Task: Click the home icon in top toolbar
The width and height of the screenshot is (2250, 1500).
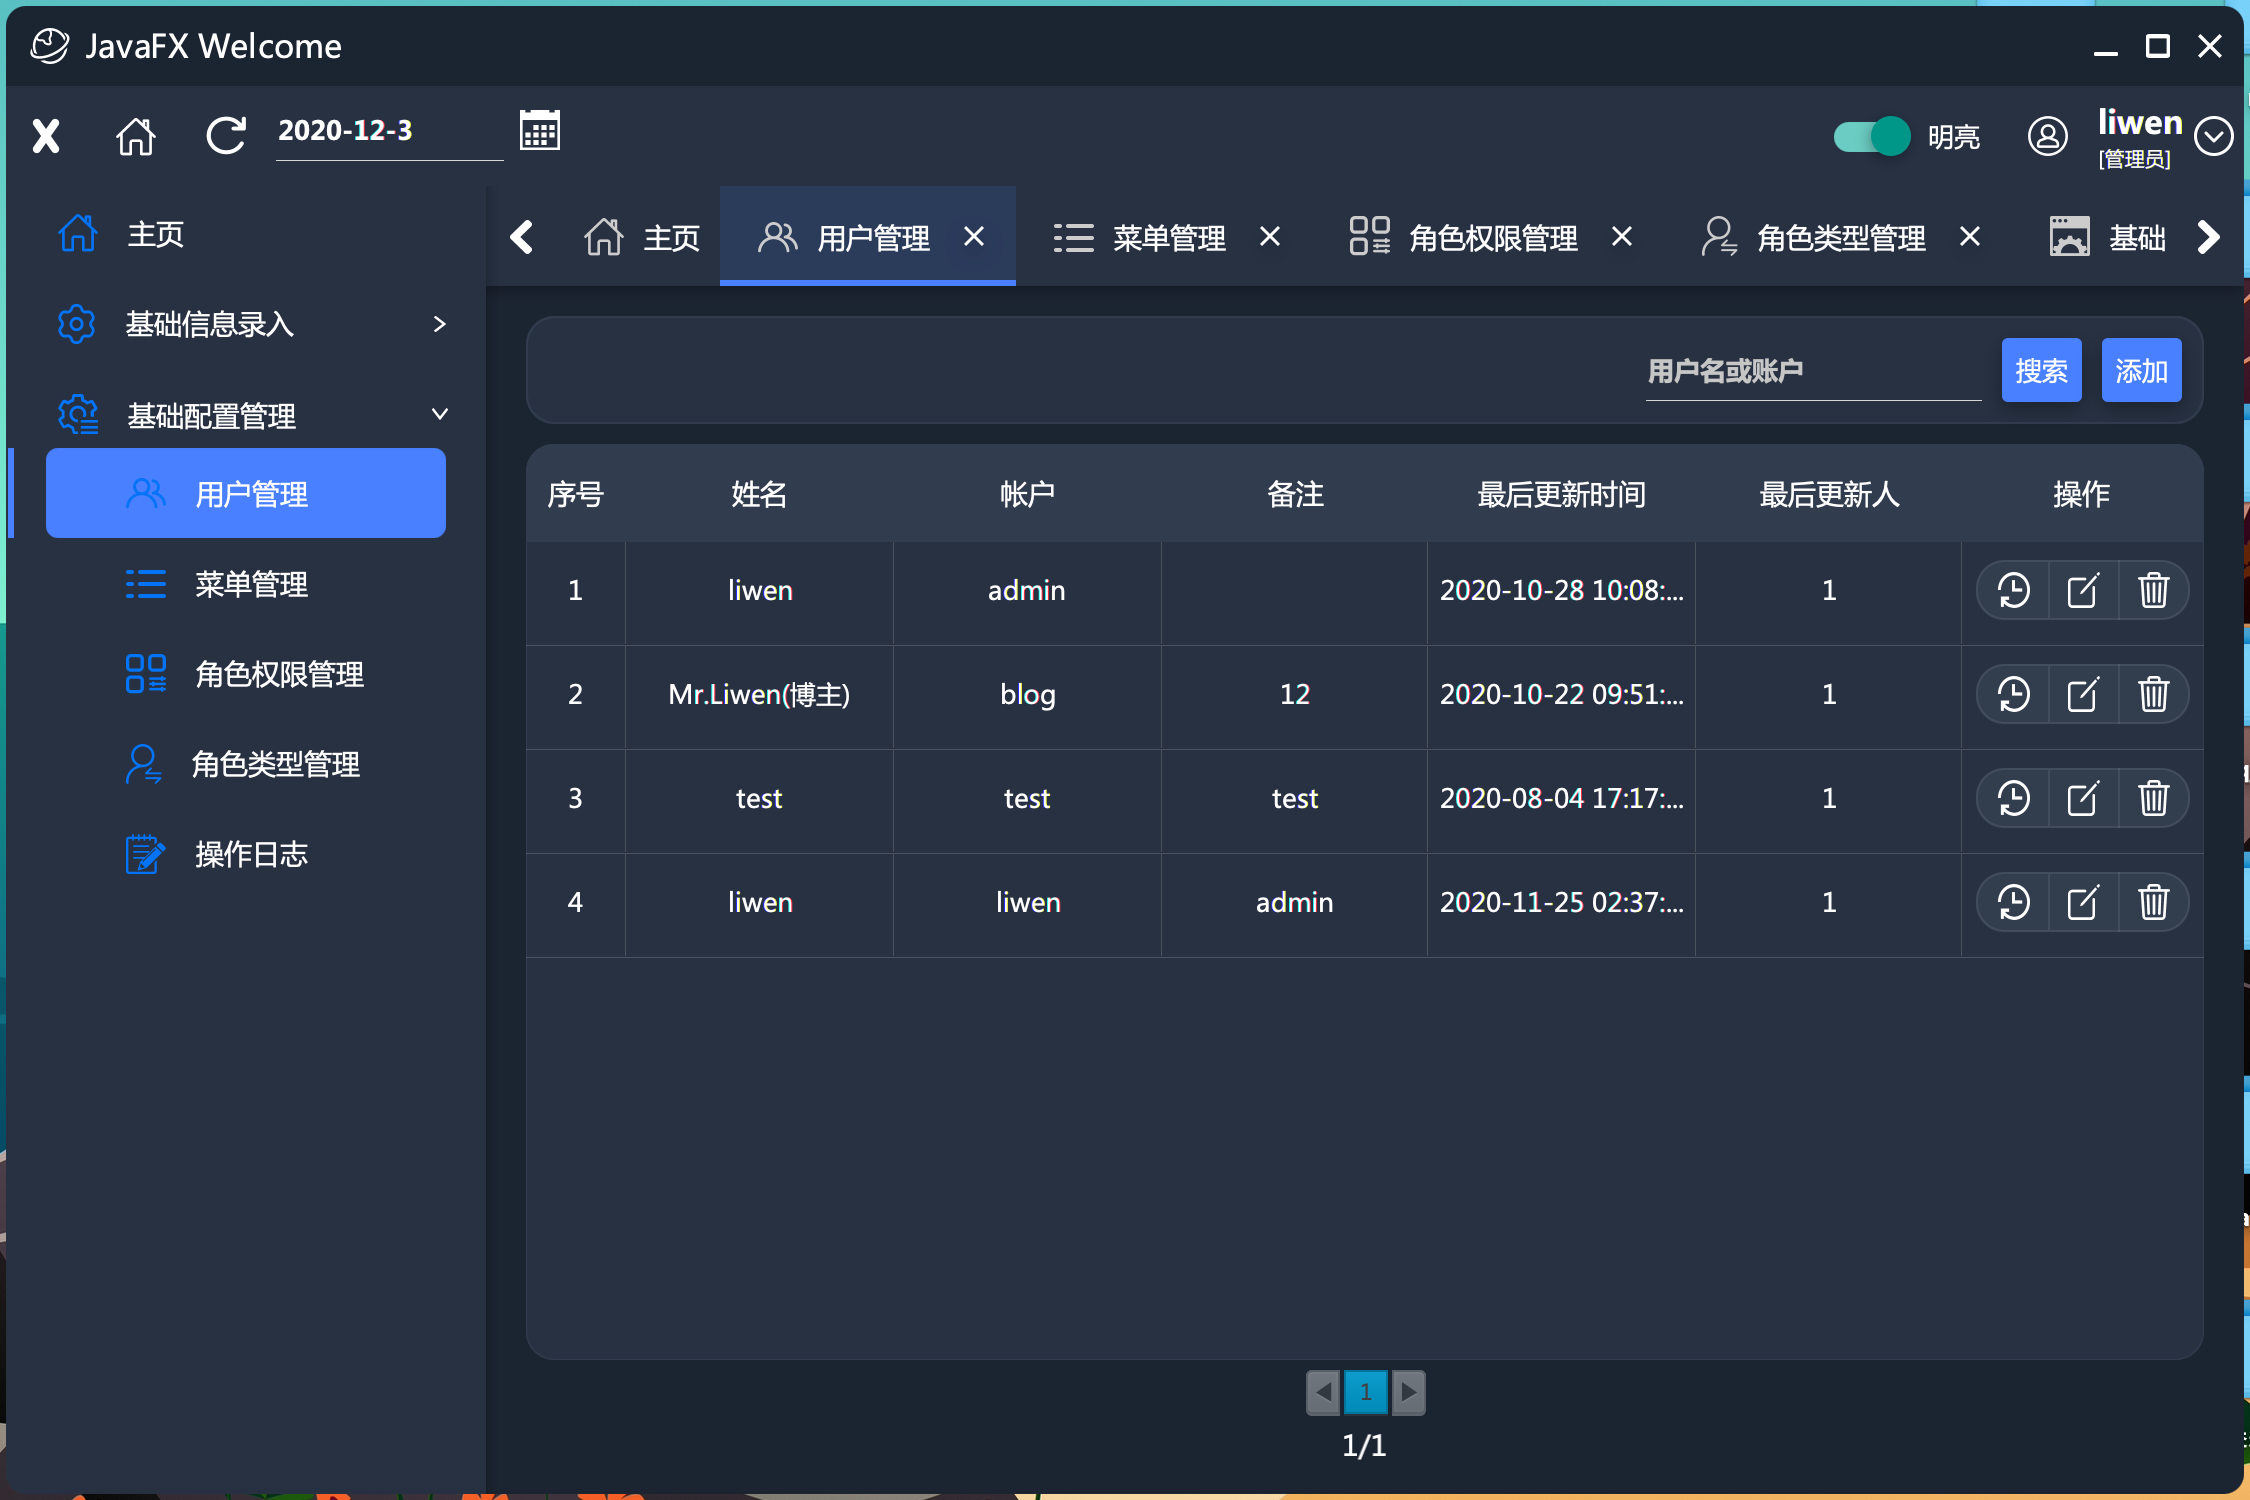Action: [136, 136]
